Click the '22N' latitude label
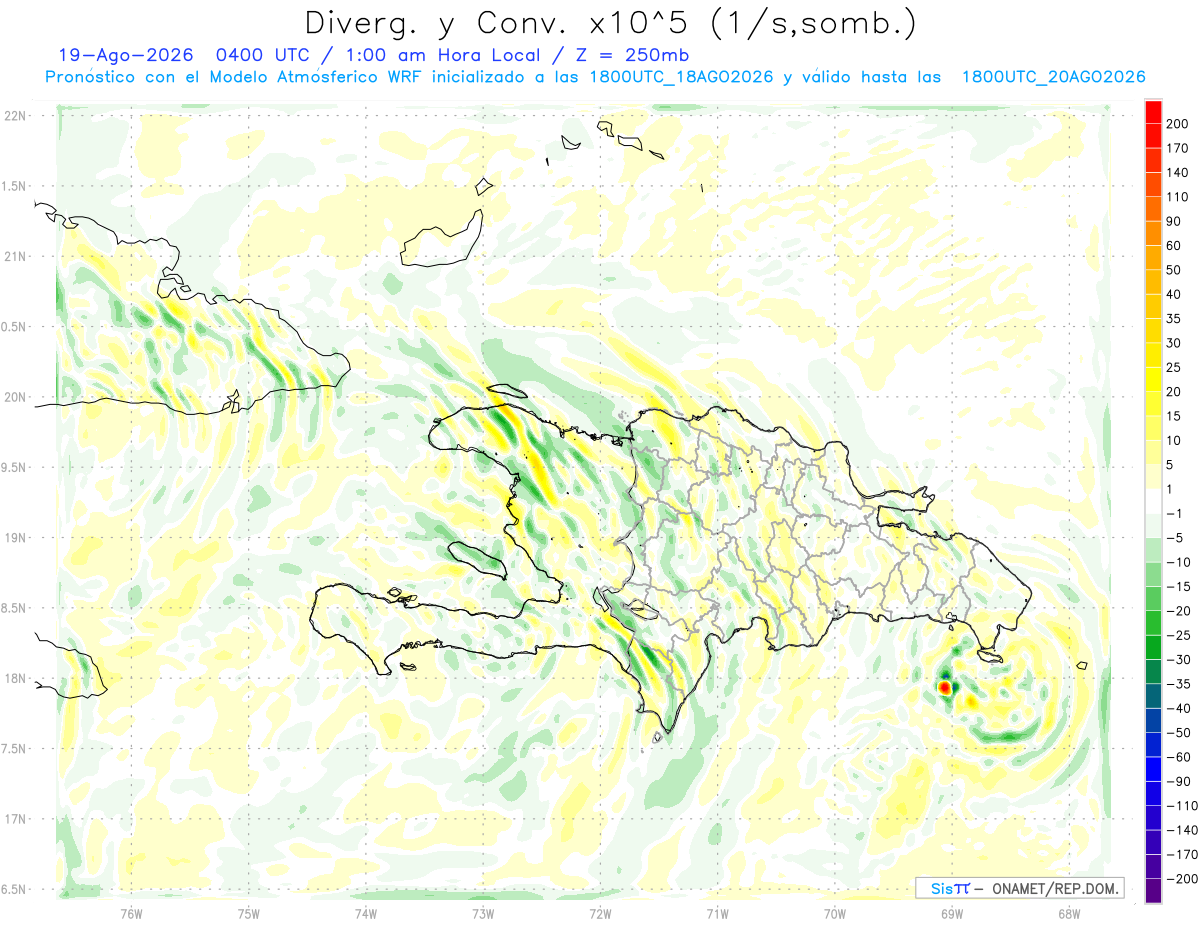This screenshot has height=927, width=1200. point(16,116)
